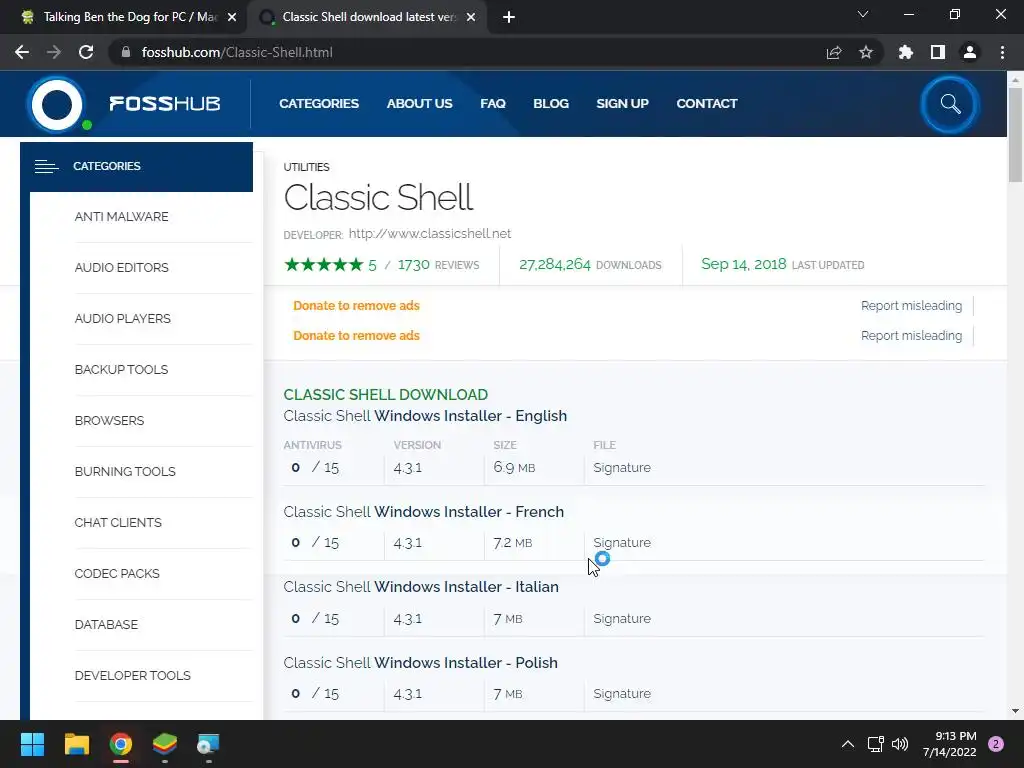Go to ABOUT US page
Viewport: 1024px width, 768px height.
pyautogui.click(x=419, y=104)
